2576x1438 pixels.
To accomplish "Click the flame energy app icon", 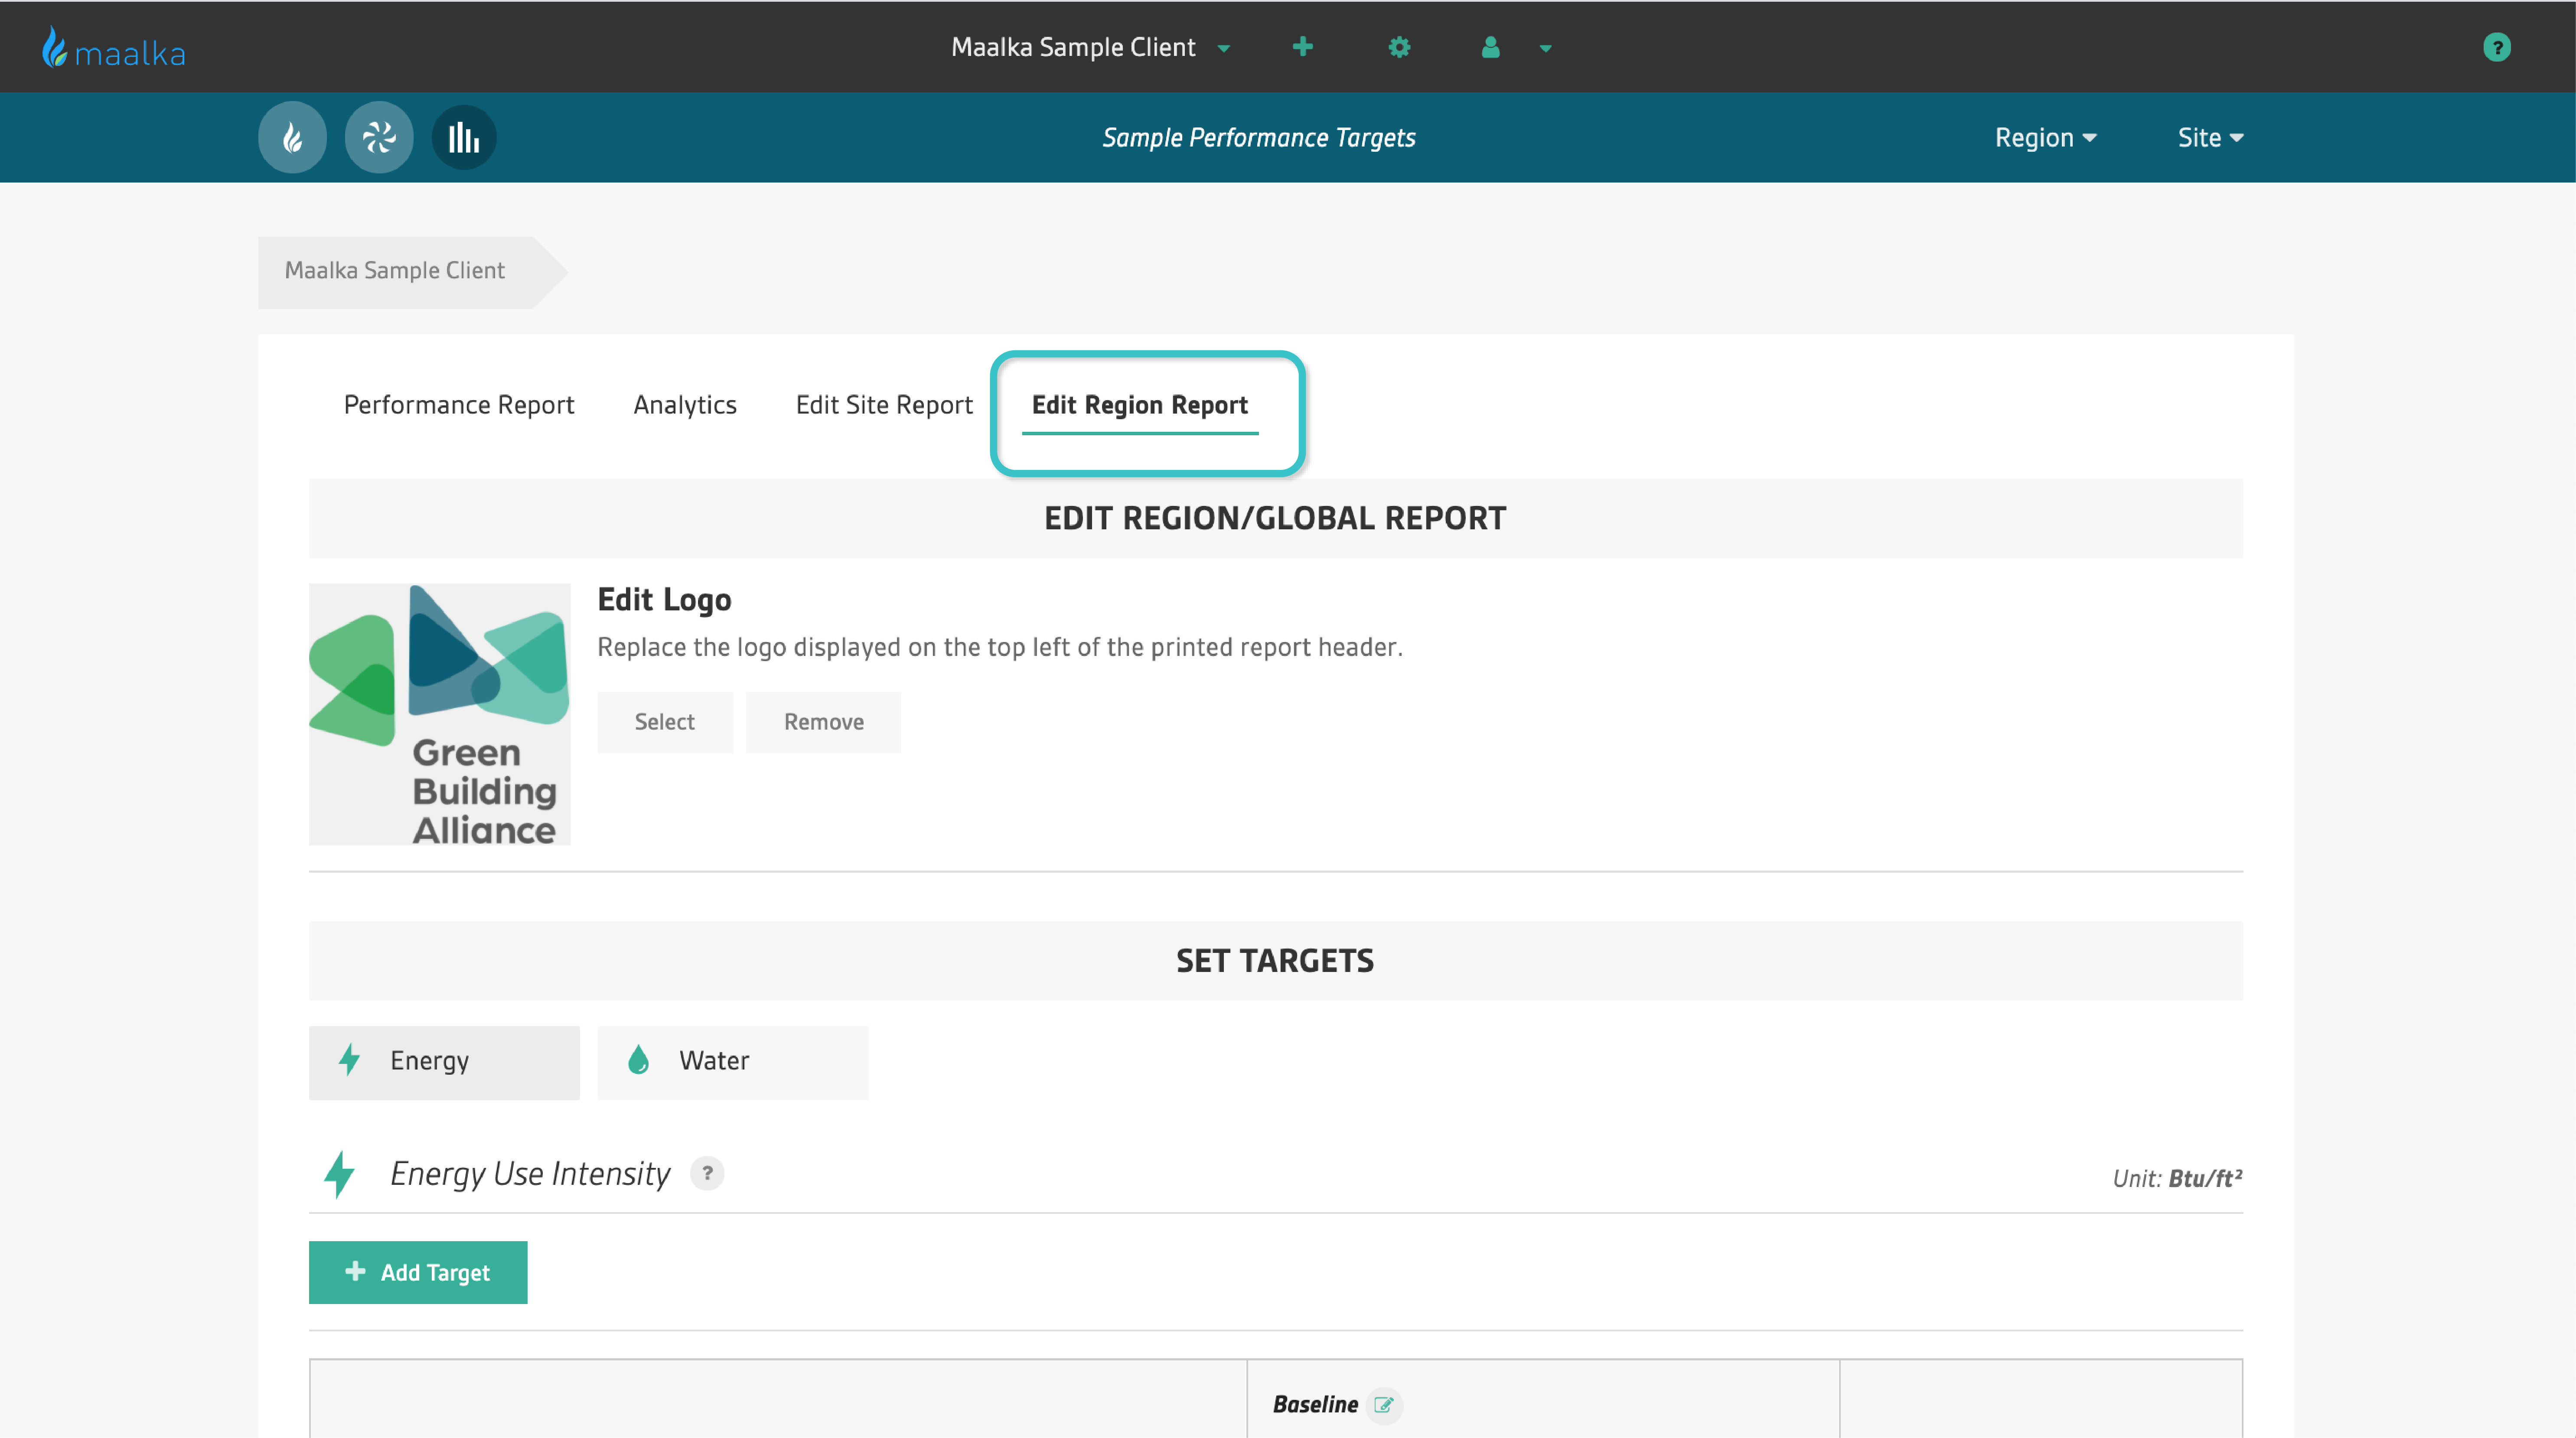I will (292, 137).
